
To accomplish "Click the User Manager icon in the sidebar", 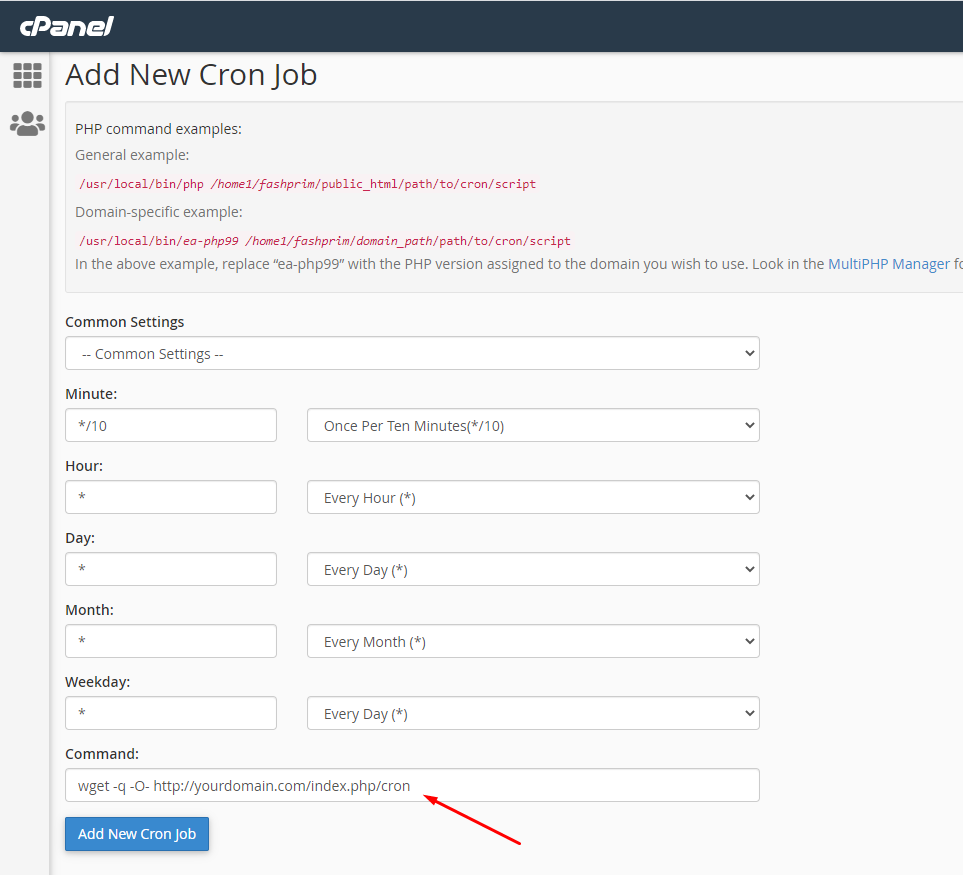I will 27,123.
